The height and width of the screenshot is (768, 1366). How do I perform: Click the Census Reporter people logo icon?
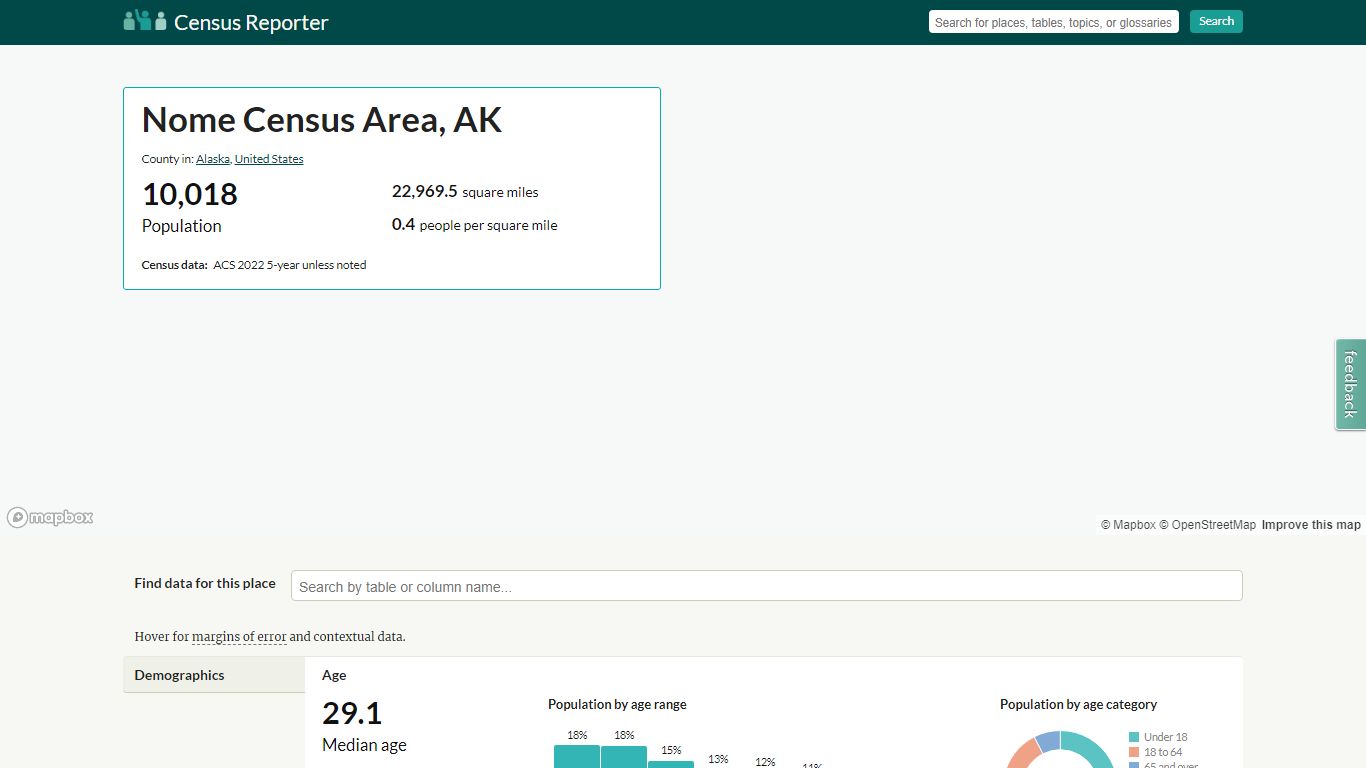pyautogui.click(x=145, y=20)
